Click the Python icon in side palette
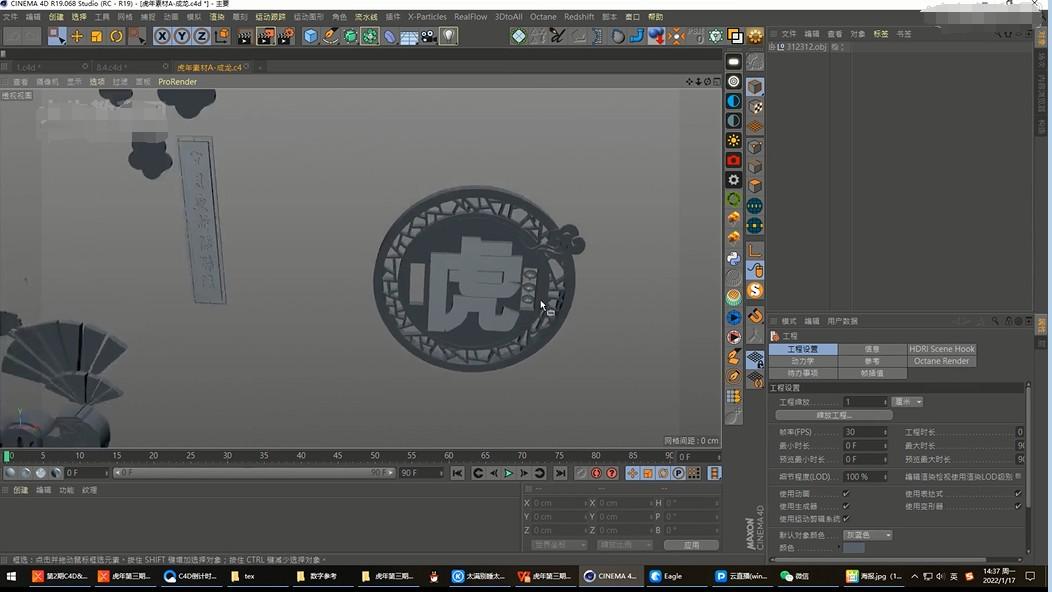The image size is (1052, 592). tap(734, 258)
